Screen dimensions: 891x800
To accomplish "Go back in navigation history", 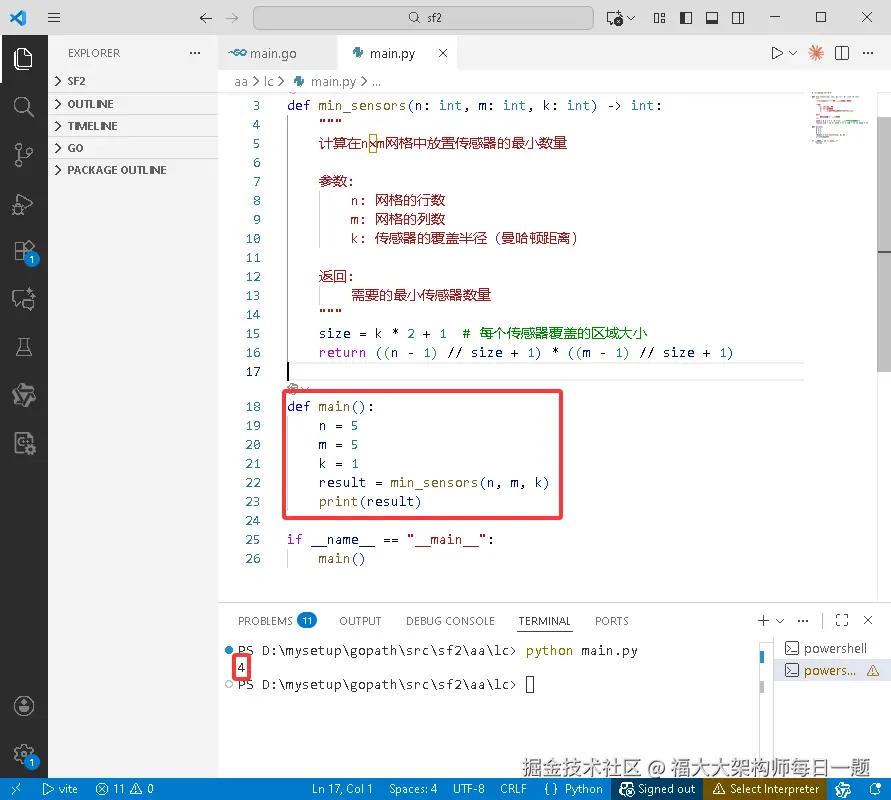I will point(206,18).
